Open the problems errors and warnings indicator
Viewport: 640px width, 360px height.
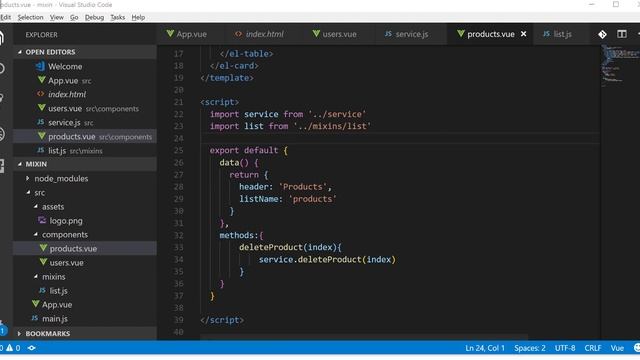click(x=10, y=348)
